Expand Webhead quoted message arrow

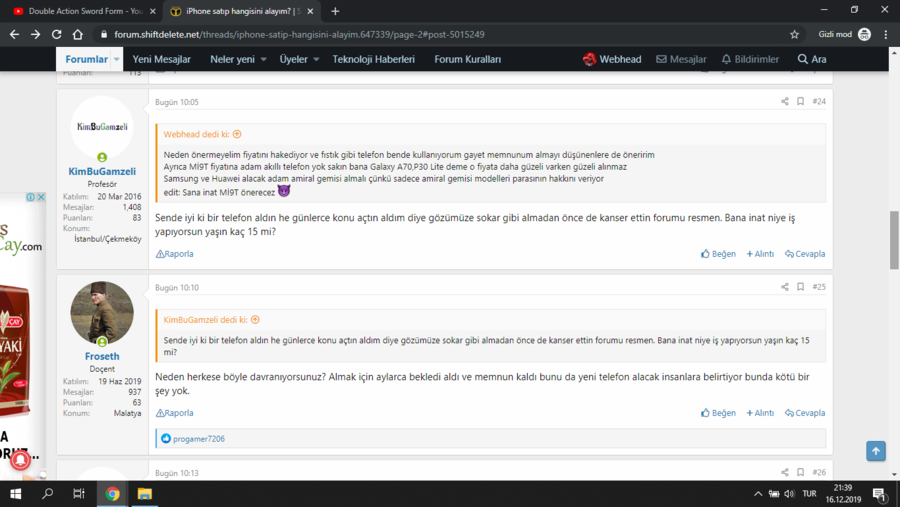click(x=237, y=134)
